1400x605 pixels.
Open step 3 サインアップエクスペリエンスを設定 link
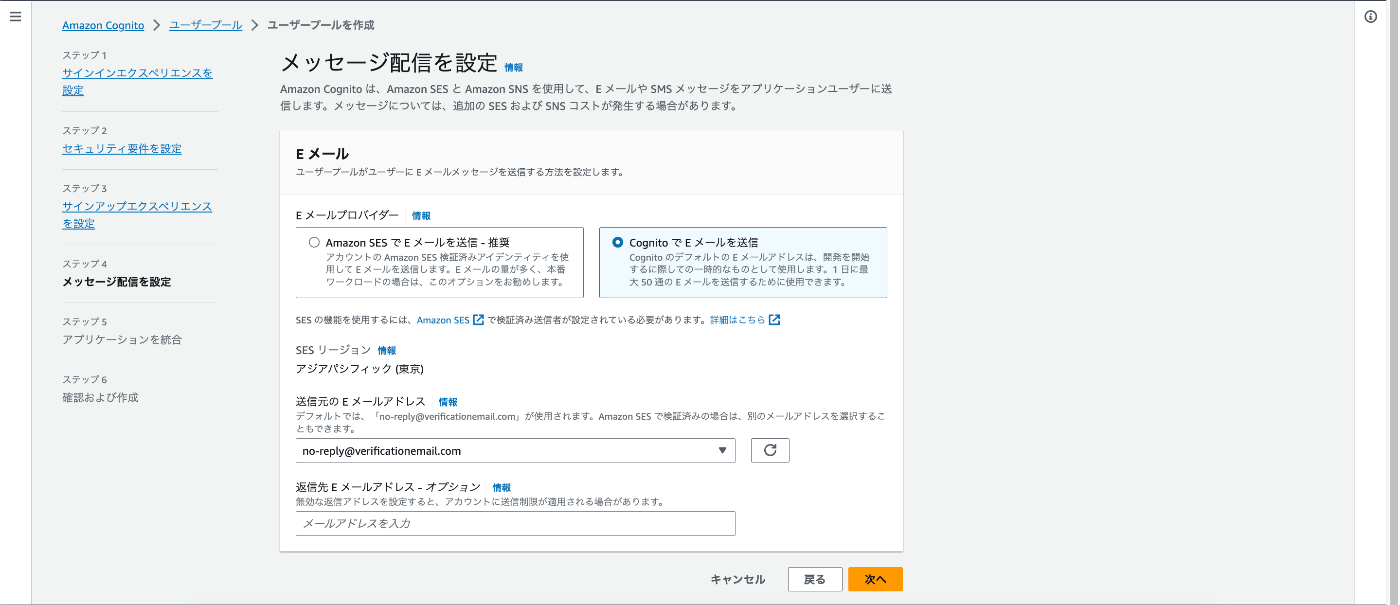(x=137, y=215)
